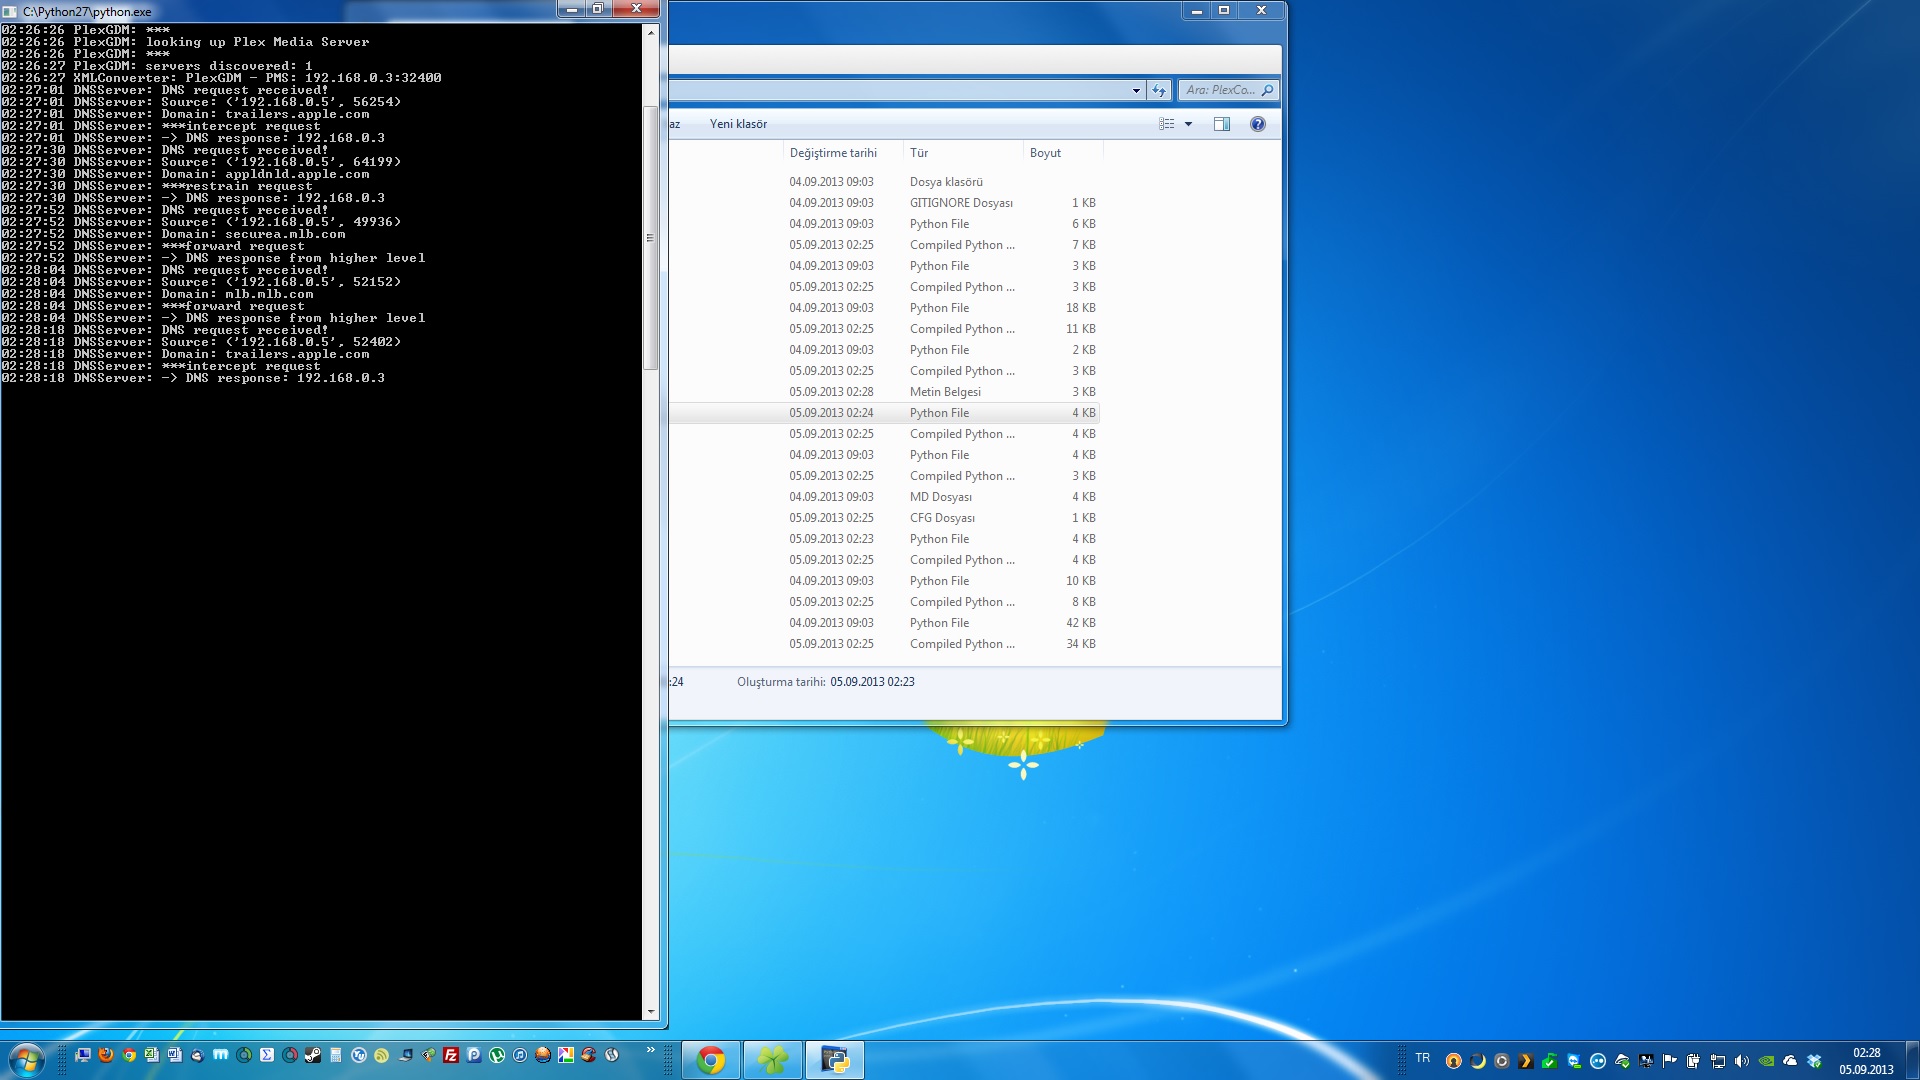Open Calculator from the quick launch bar
This screenshot has width=1920, height=1080.
point(336,1055)
